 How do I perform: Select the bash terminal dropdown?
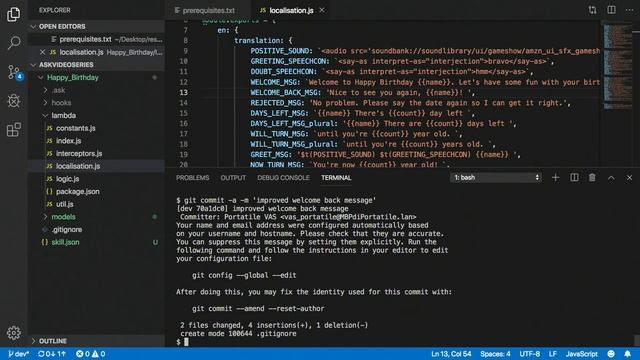coord(496,178)
